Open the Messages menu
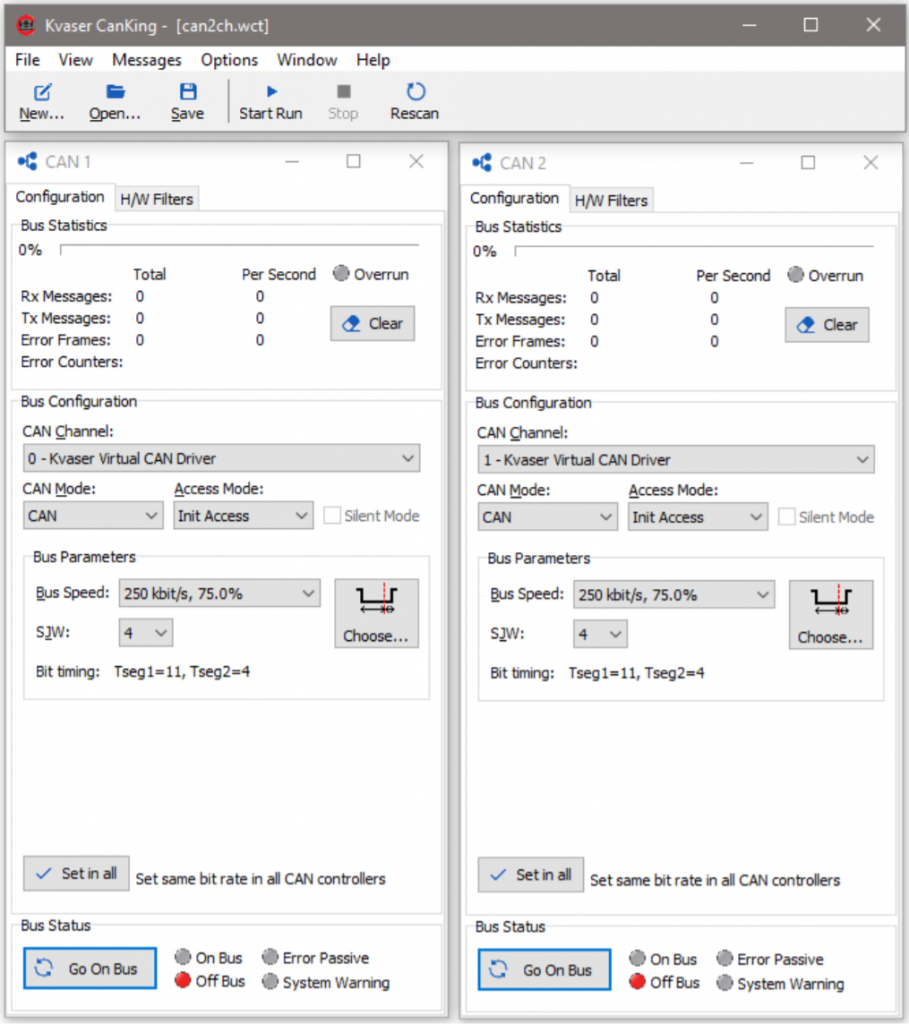 [146, 60]
